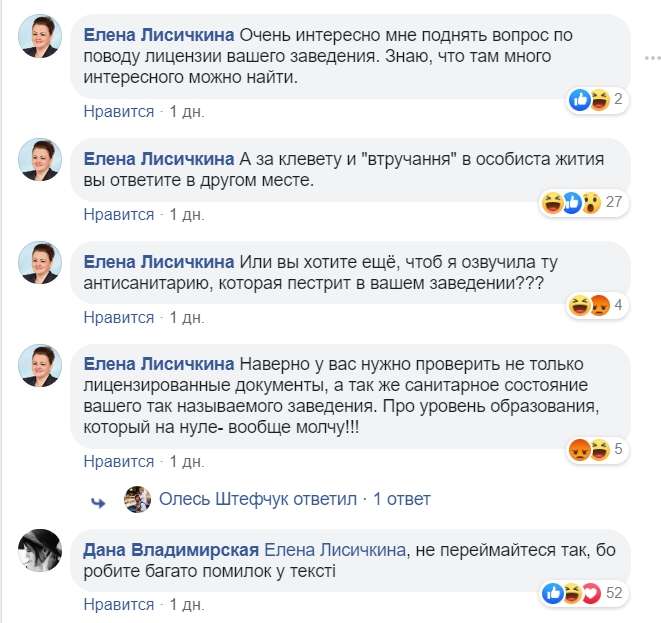
Task: Open Олесь Штефчук's small avatar
Action: tap(137, 499)
